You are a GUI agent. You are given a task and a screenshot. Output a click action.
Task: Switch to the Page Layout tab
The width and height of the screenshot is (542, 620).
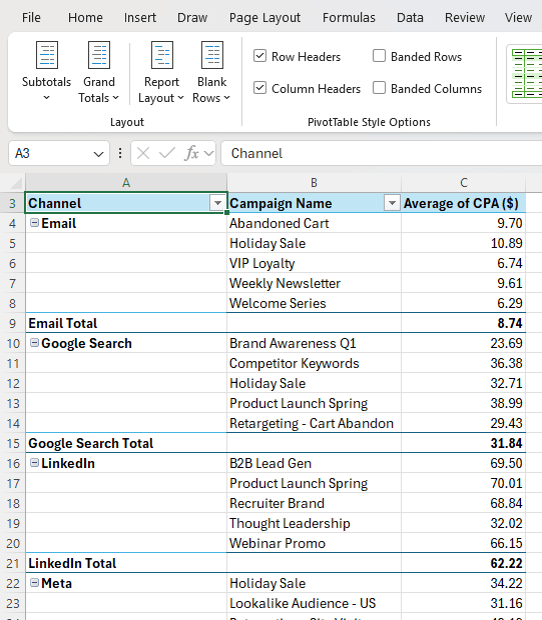pos(265,18)
